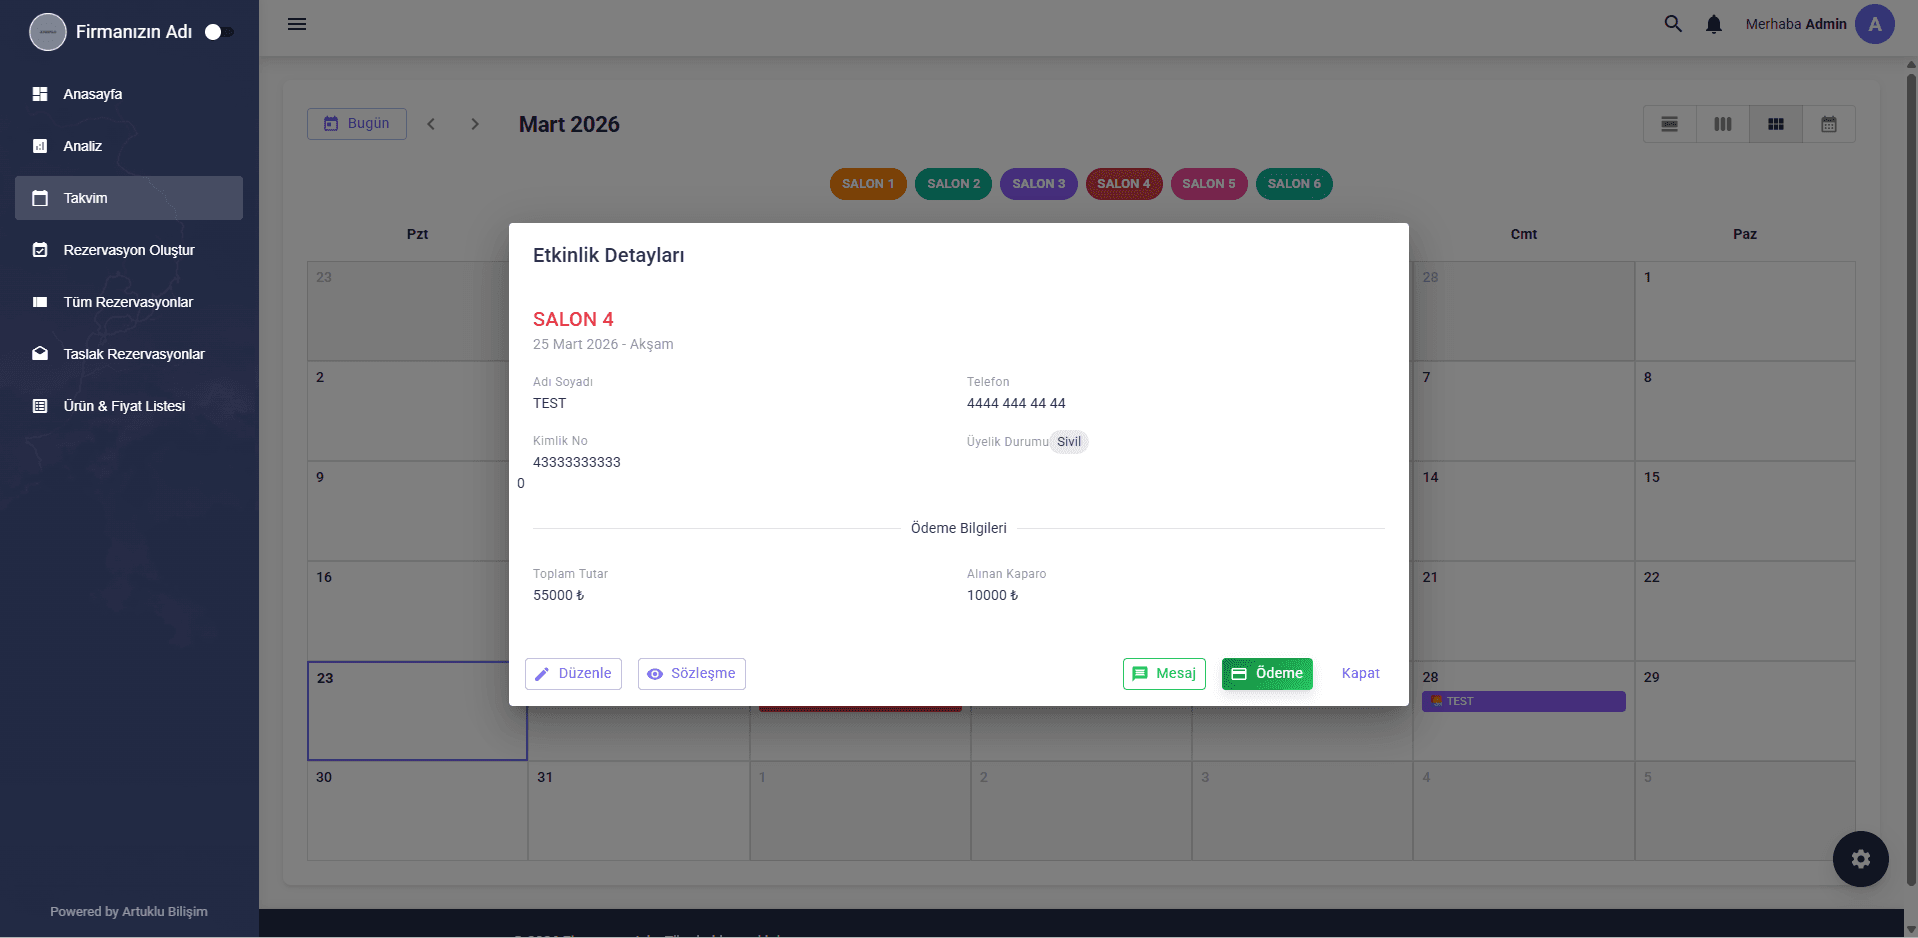This screenshot has height=938, width=1918.
Task: Toggle the switch next to Firmanızın Adı
Action: (219, 32)
